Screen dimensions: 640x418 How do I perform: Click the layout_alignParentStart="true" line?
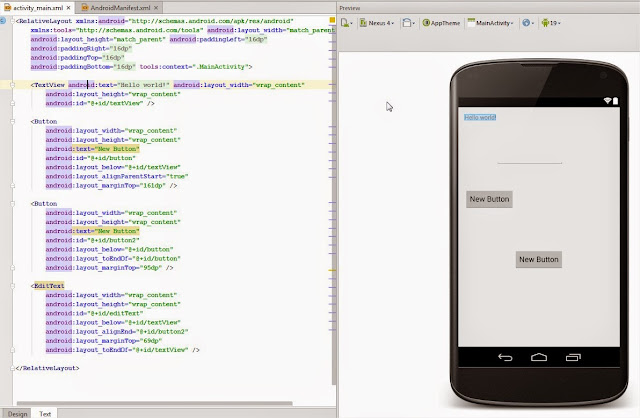click(x=117, y=176)
